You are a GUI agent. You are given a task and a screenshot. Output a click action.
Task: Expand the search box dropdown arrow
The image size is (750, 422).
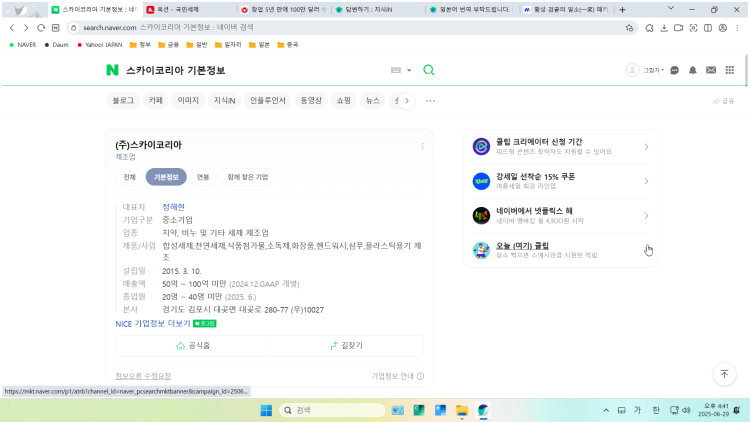409,70
